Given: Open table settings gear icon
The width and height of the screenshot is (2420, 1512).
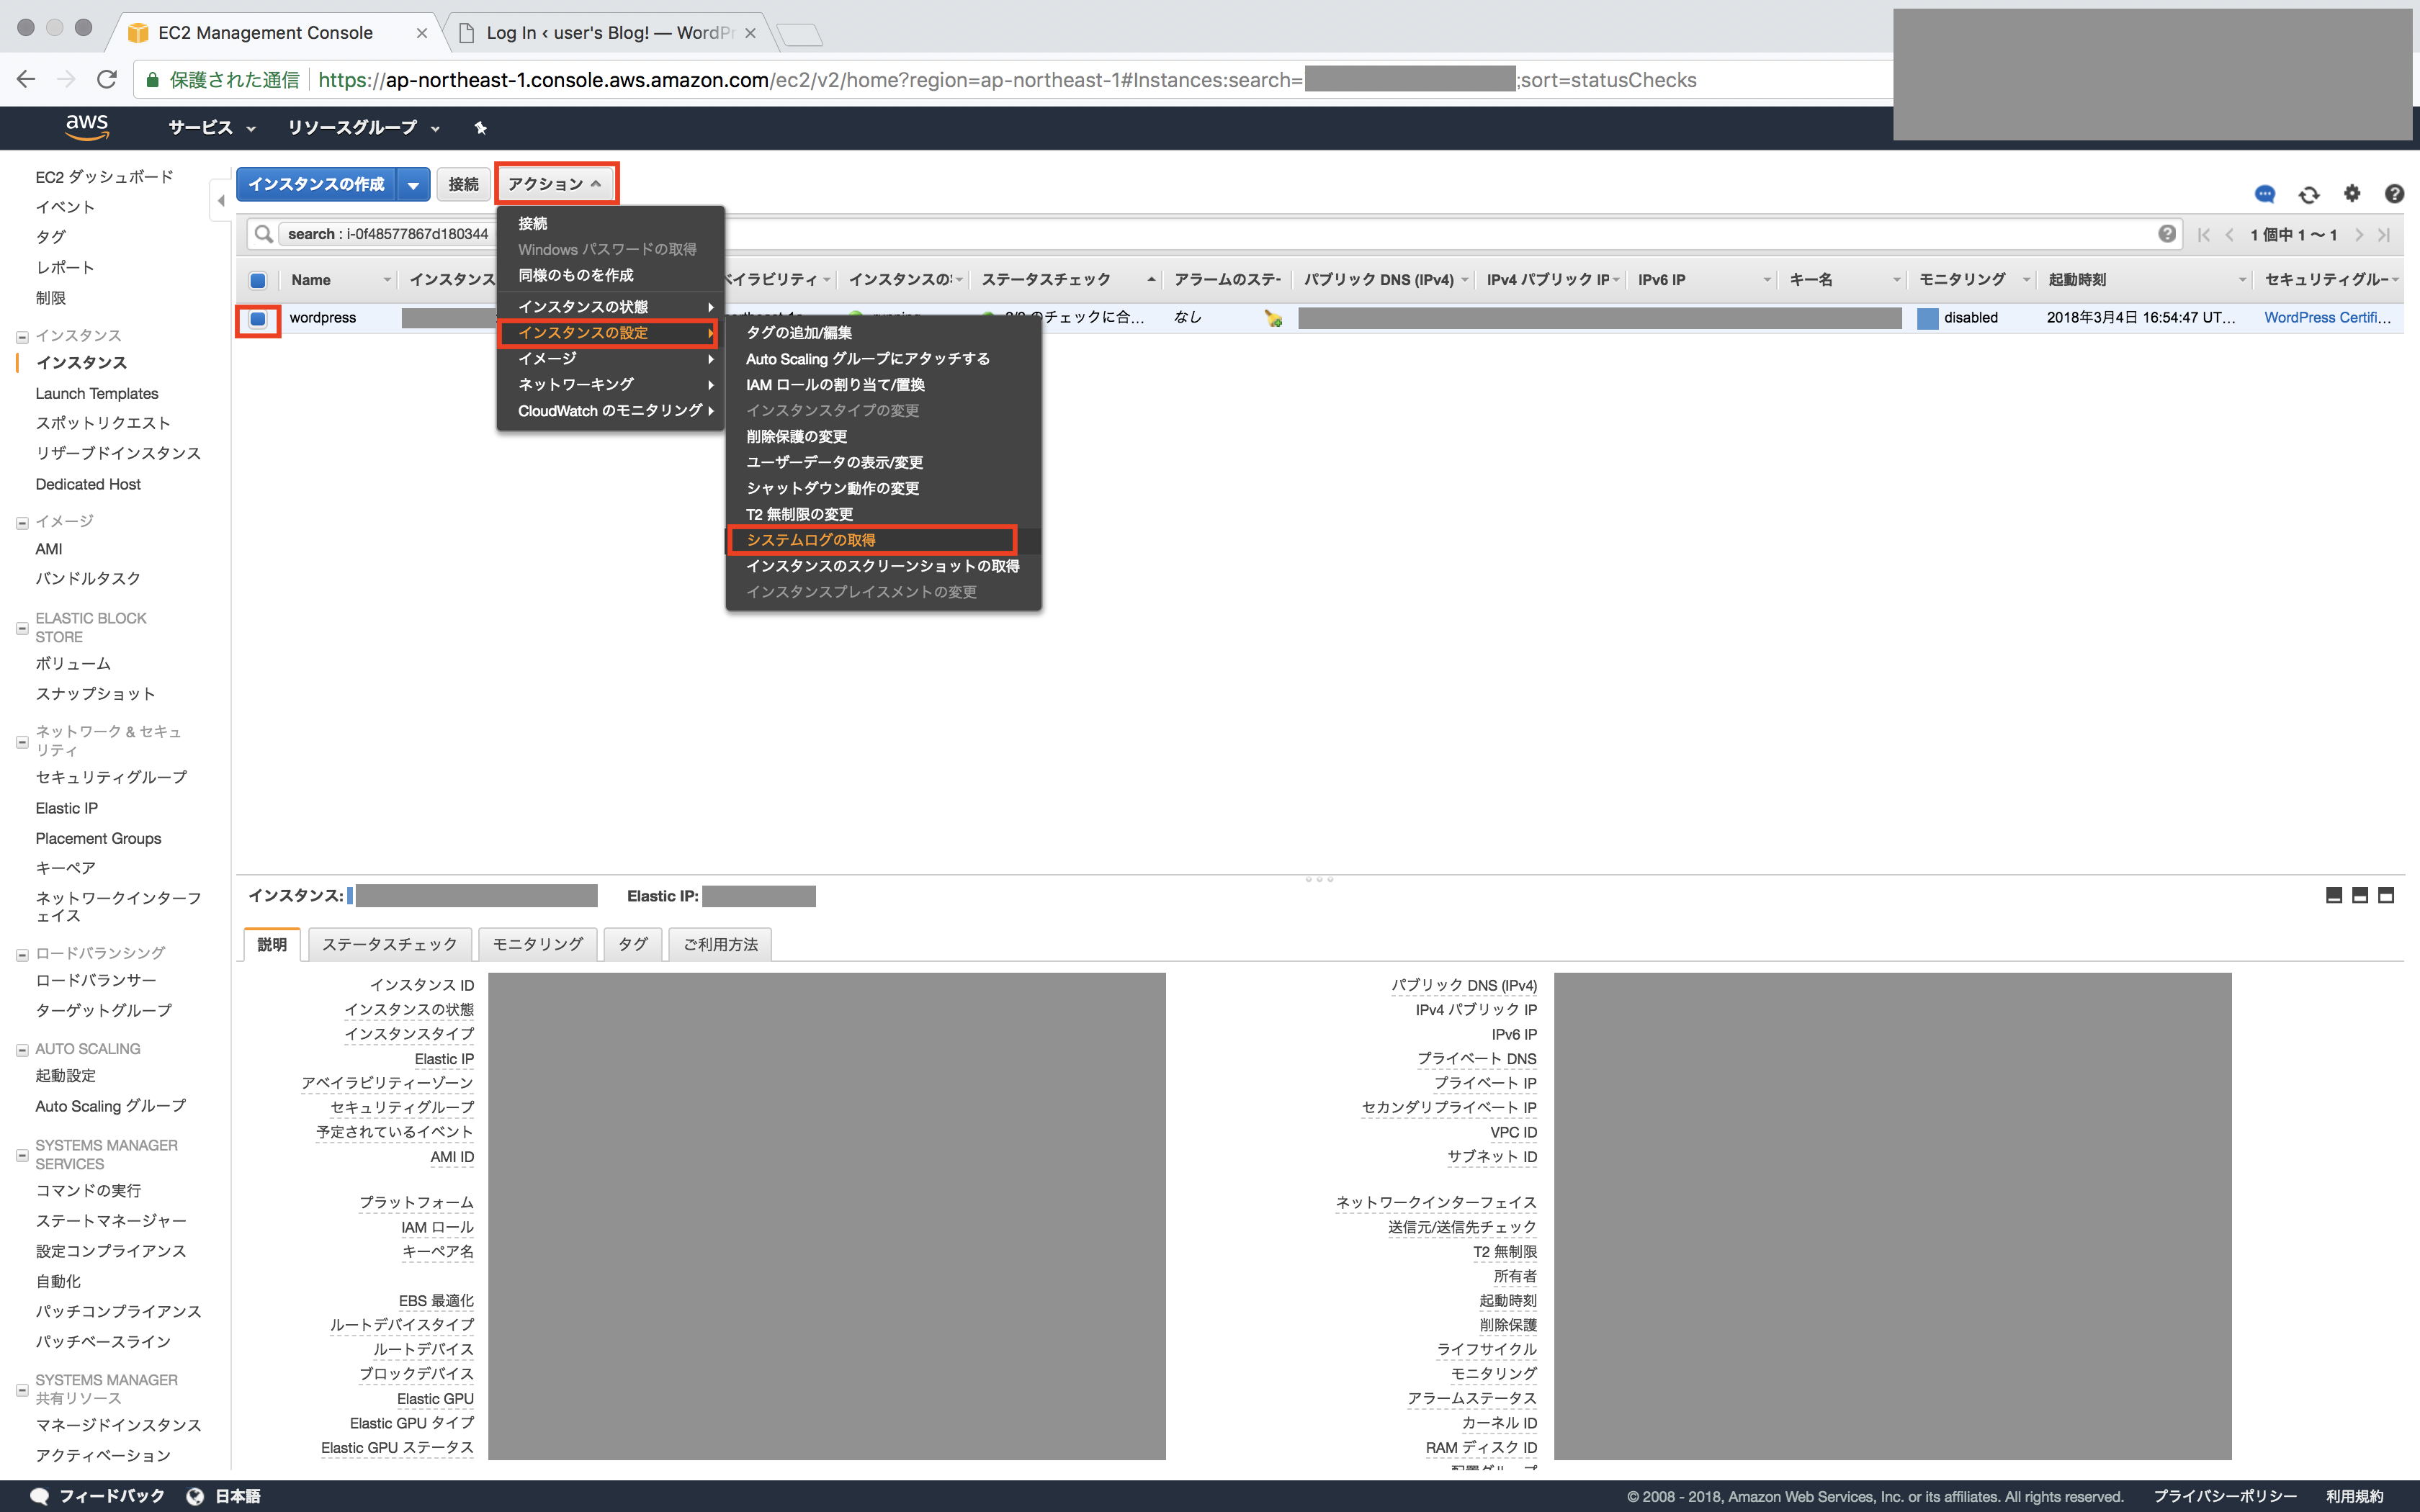Looking at the screenshot, I should tap(2352, 193).
